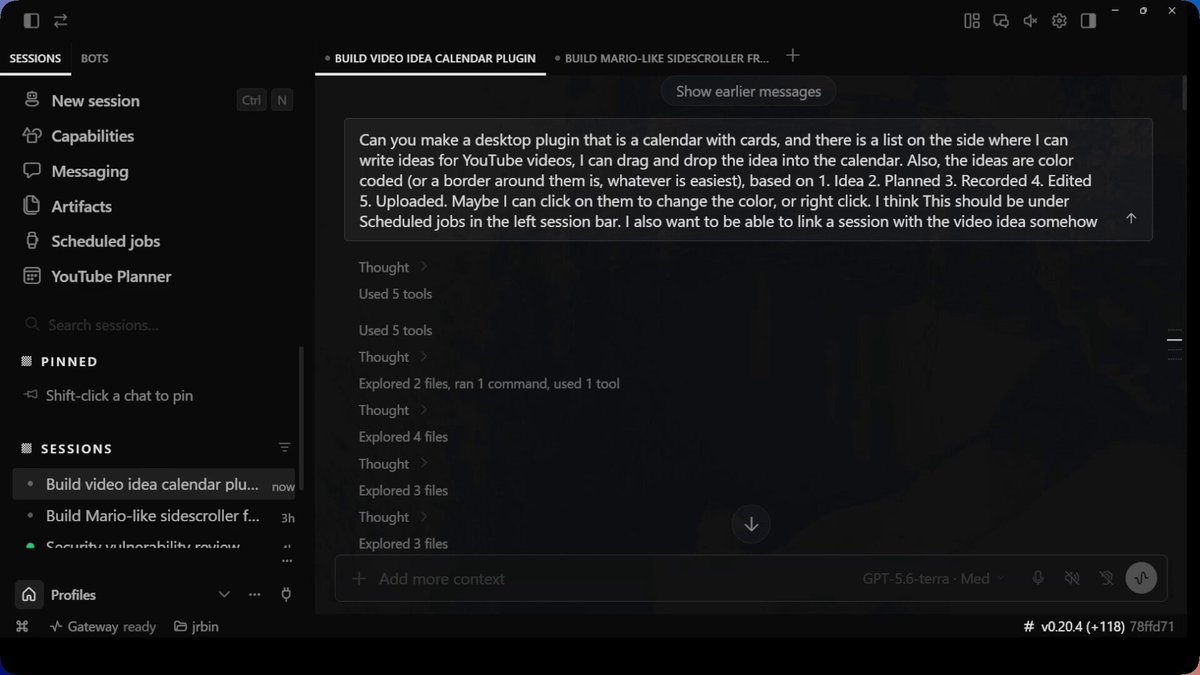The image size is (1200, 675).
Task: Open the layout grid icon in title bar
Action: coord(972,21)
